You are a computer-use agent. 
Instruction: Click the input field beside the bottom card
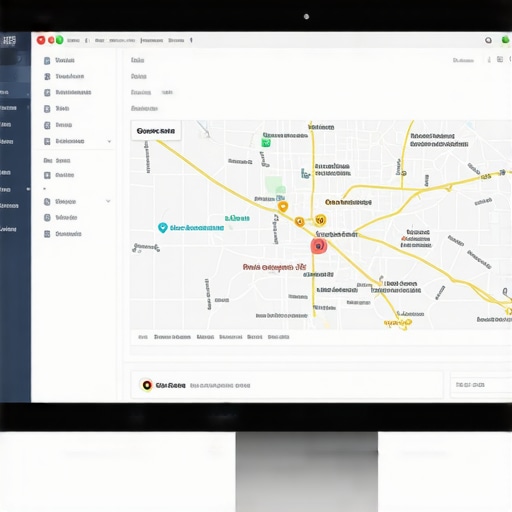pos(481,385)
